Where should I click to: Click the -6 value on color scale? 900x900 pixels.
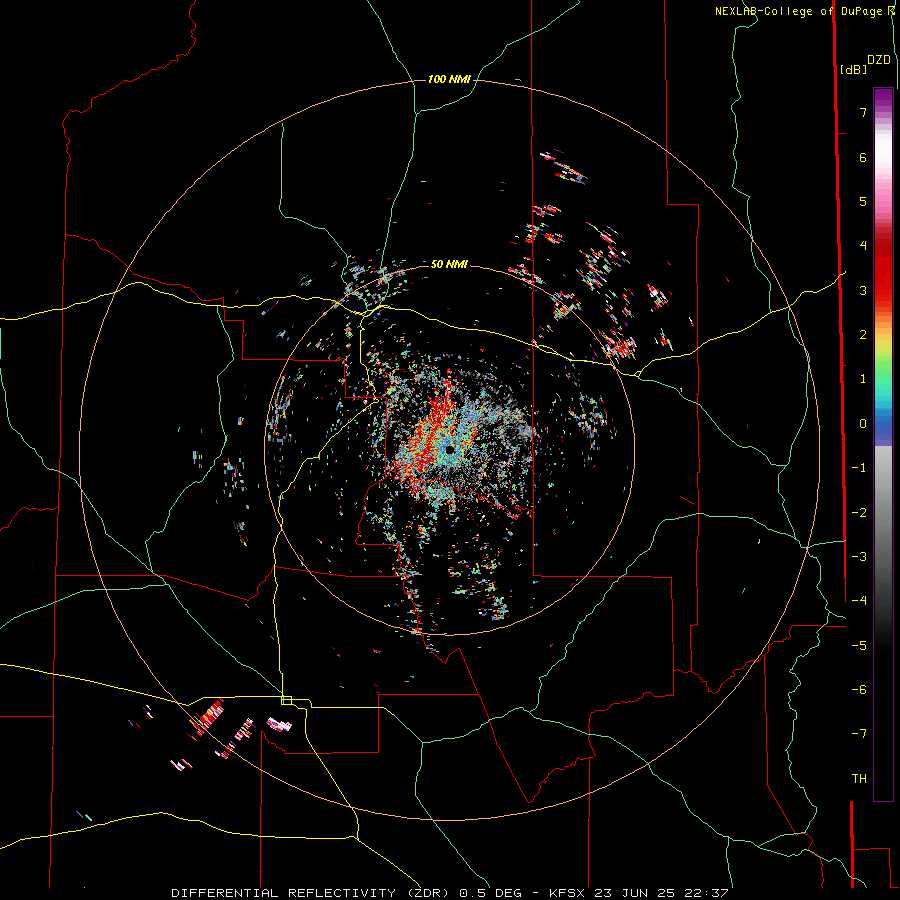point(859,690)
